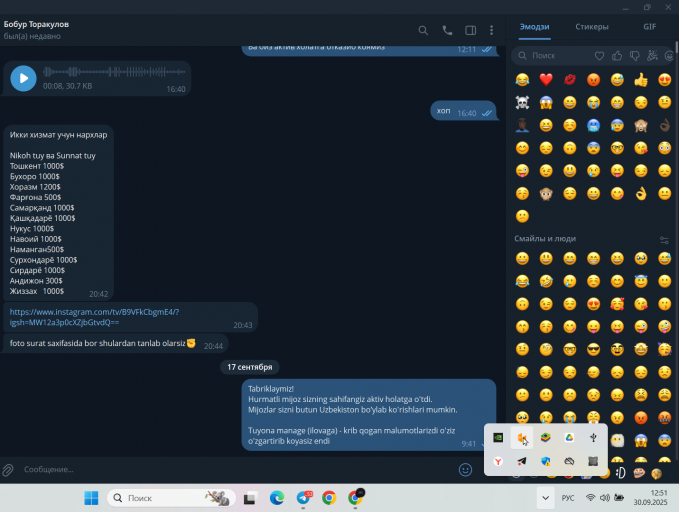Insert the yellow OK hand emoji
Image resolution: width=679 pixels, height=512 pixels.
point(641,193)
